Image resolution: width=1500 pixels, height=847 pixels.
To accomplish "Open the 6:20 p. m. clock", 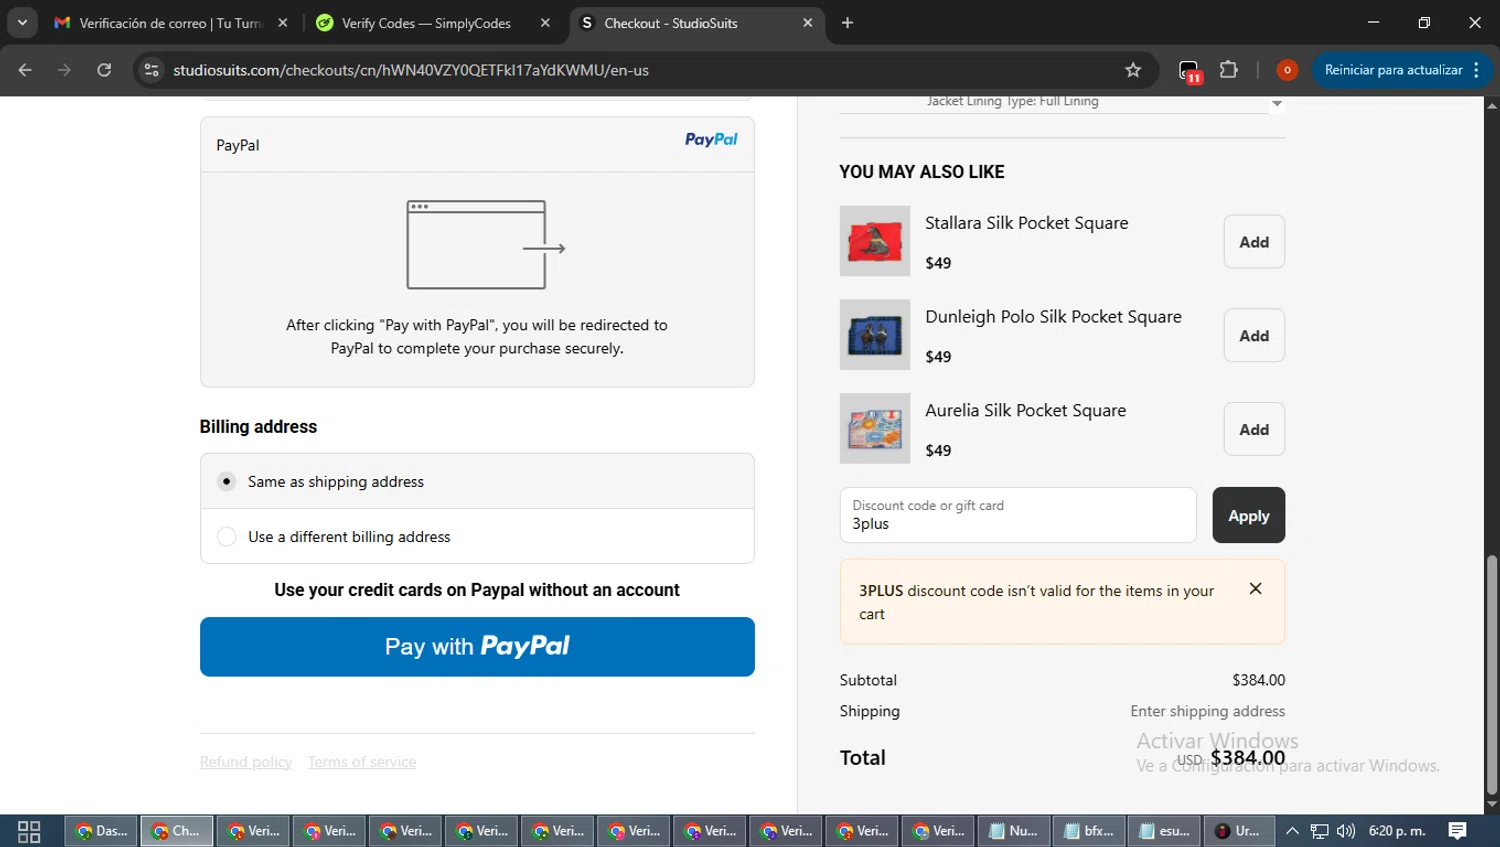I will [1397, 831].
